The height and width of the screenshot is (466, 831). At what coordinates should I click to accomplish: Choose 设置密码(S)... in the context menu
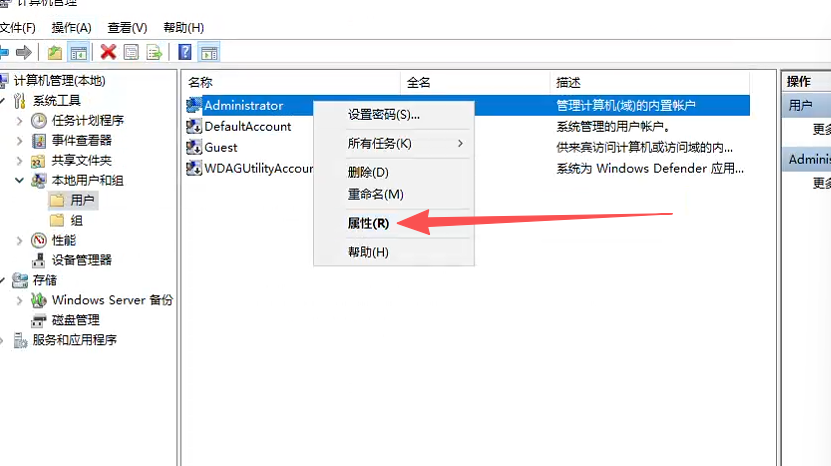(383, 115)
